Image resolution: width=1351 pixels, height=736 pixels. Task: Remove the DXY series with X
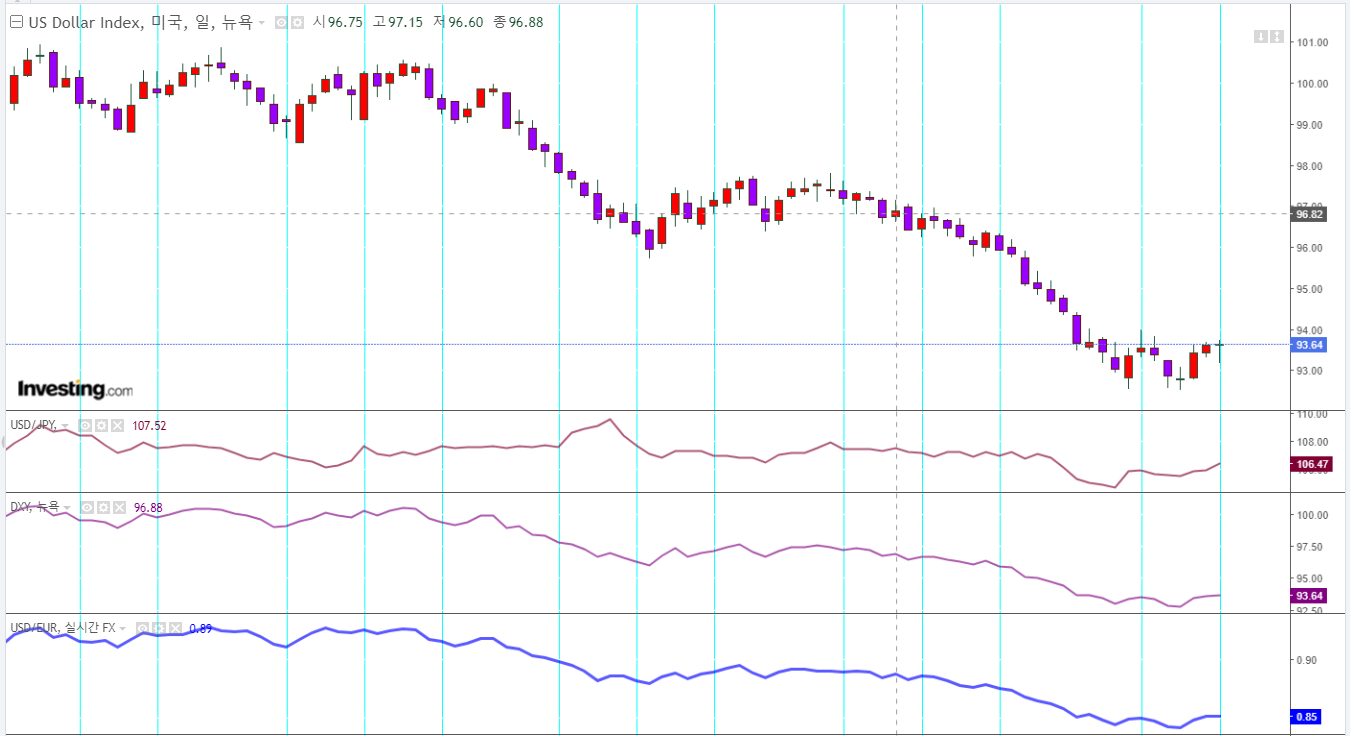[117, 507]
